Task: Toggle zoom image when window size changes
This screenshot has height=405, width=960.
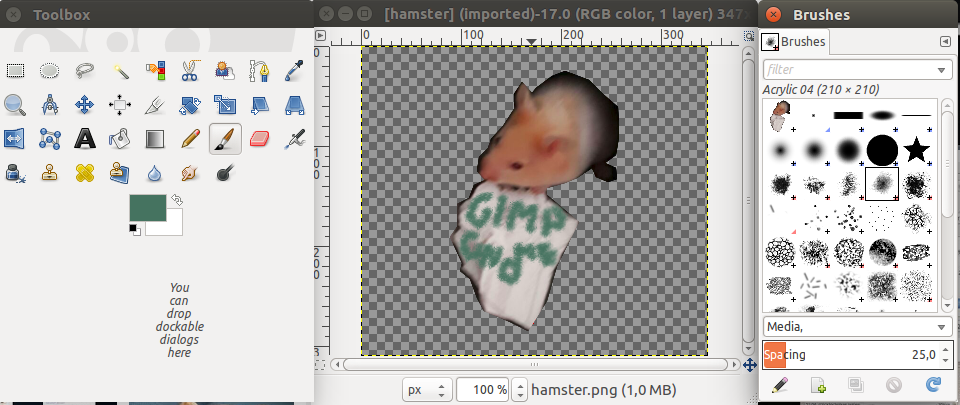Action: click(x=749, y=36)
